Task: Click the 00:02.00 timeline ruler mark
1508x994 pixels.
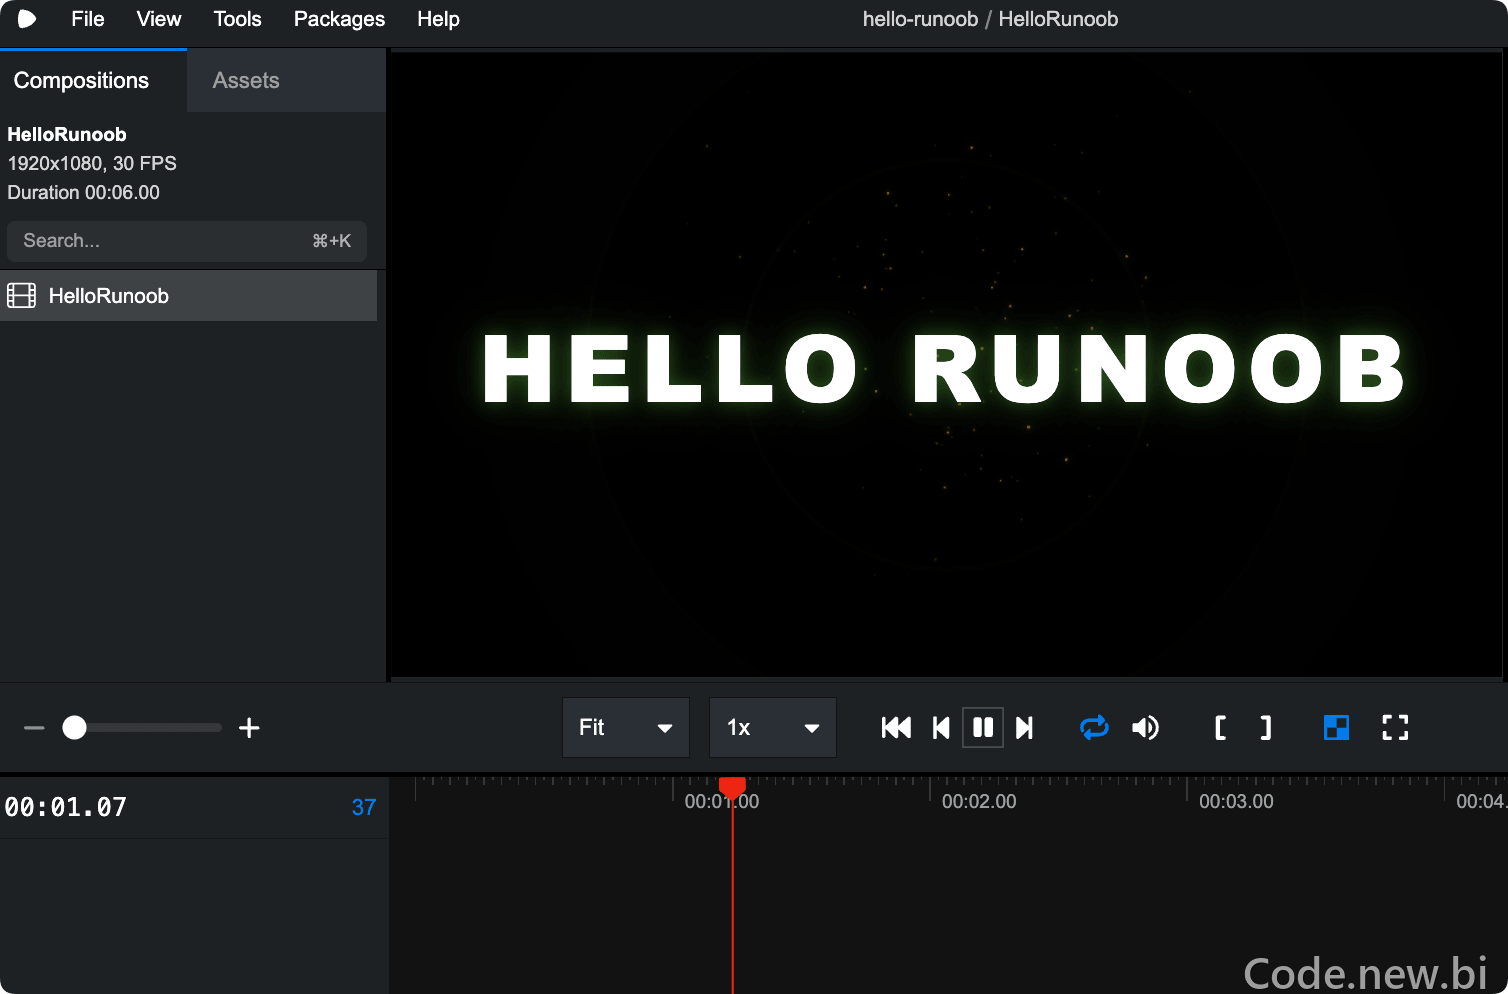Action: pyautogui.click(x=979, y=801)
